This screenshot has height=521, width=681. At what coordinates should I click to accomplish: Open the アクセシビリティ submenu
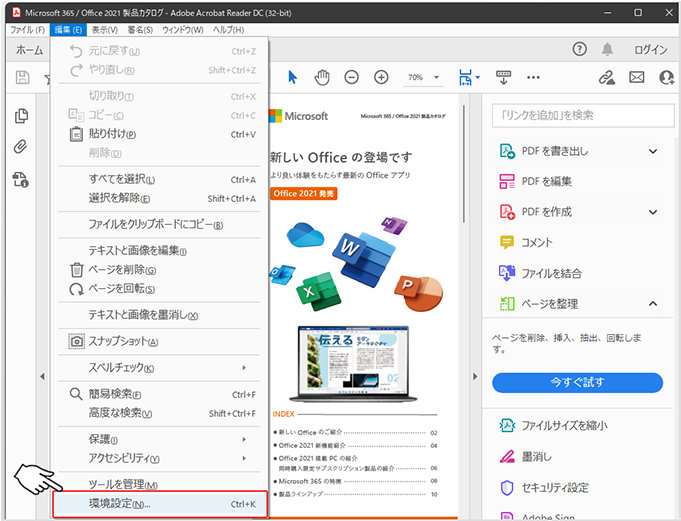click(159, 458)
